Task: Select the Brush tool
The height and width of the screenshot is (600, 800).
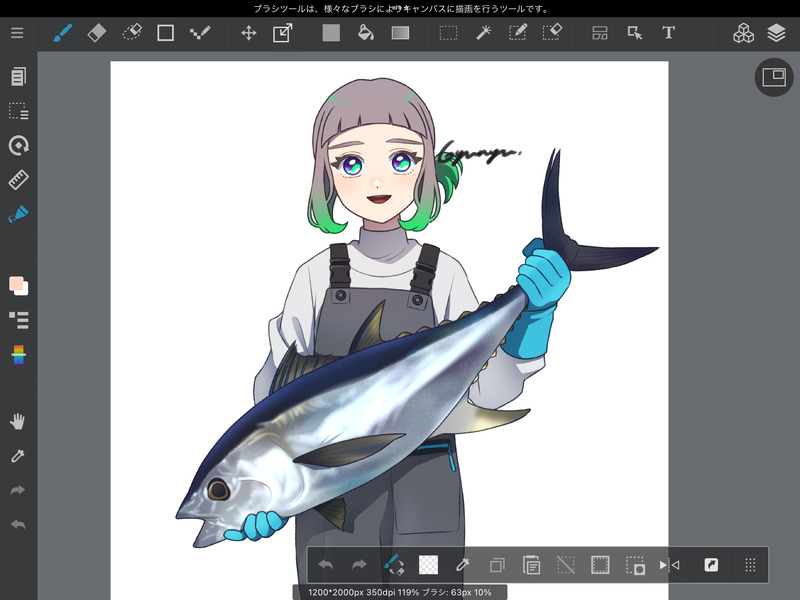Action: tap(62, 33)
